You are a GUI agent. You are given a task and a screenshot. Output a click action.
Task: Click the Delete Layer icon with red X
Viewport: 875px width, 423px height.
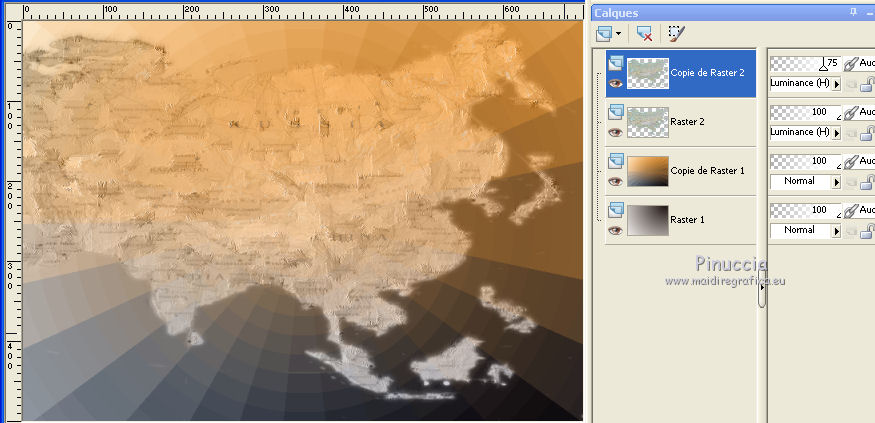644,34
